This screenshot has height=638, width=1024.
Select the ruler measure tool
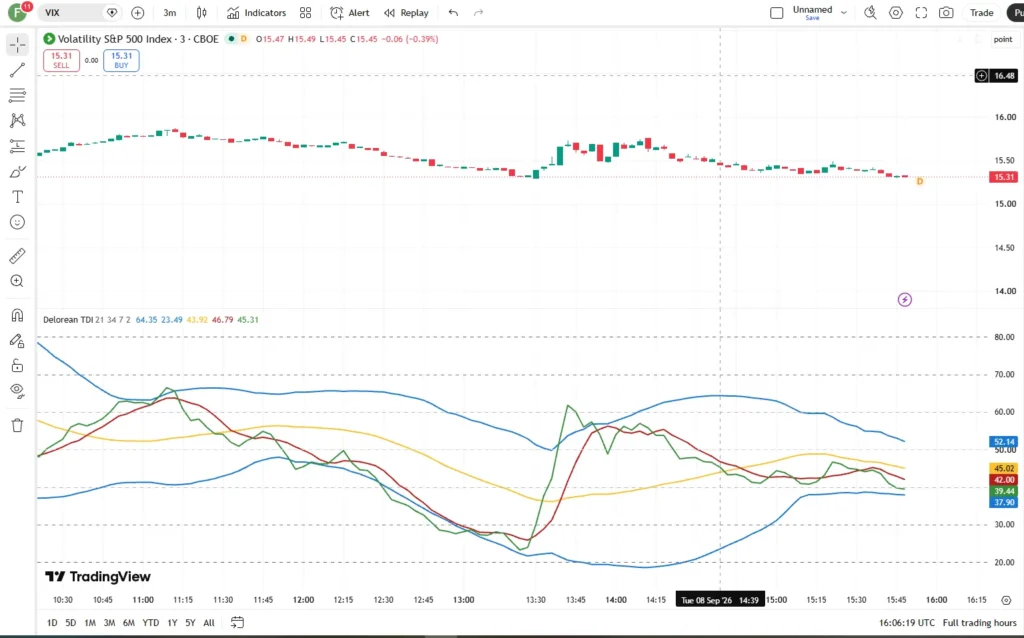(18, 255)
